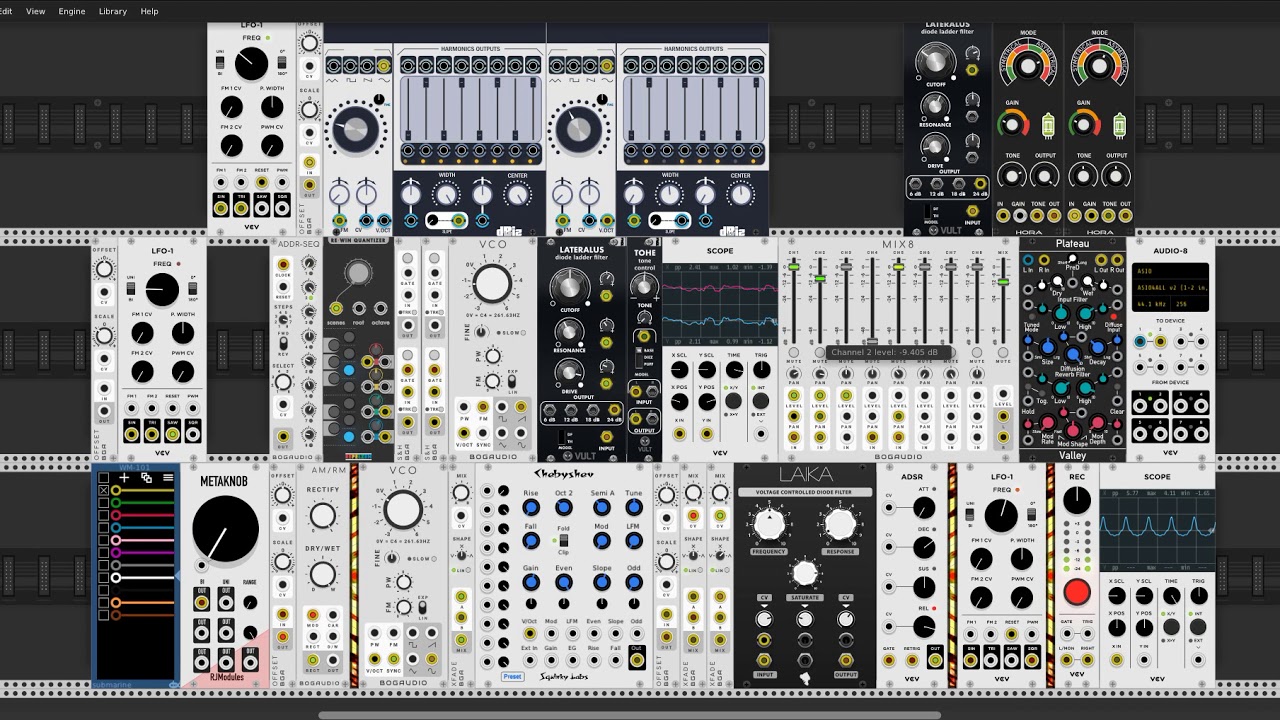
Task: Mute channel 8 on the MIX8 mixer
Action: point(976,352)
